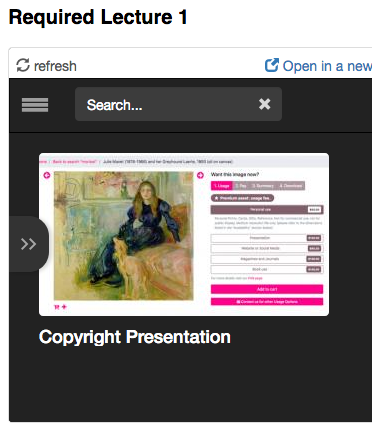Click the pink left arrow beside painting
This screenshot has height=425, width=372.
point(47,175)
